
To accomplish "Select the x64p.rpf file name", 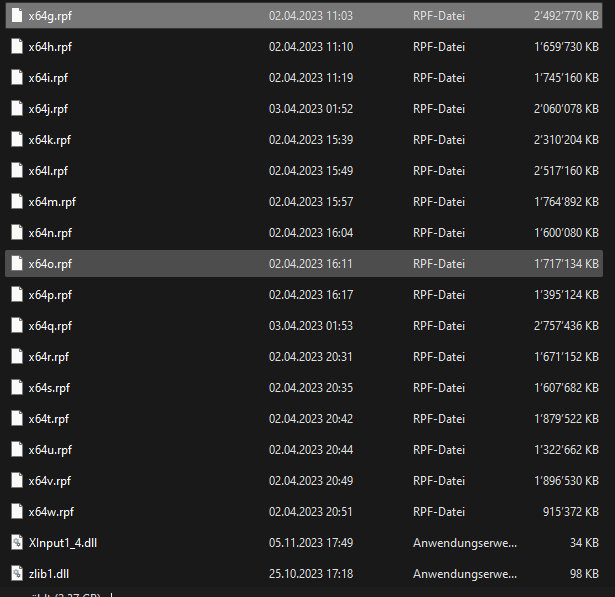I will pos(50,295).
